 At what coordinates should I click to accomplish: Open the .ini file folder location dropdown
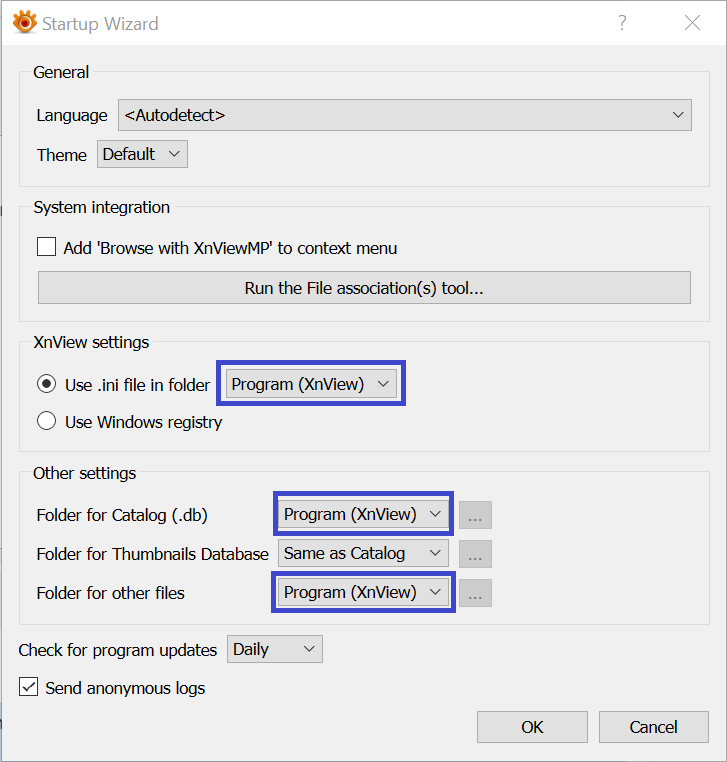(x=312, y=384)
